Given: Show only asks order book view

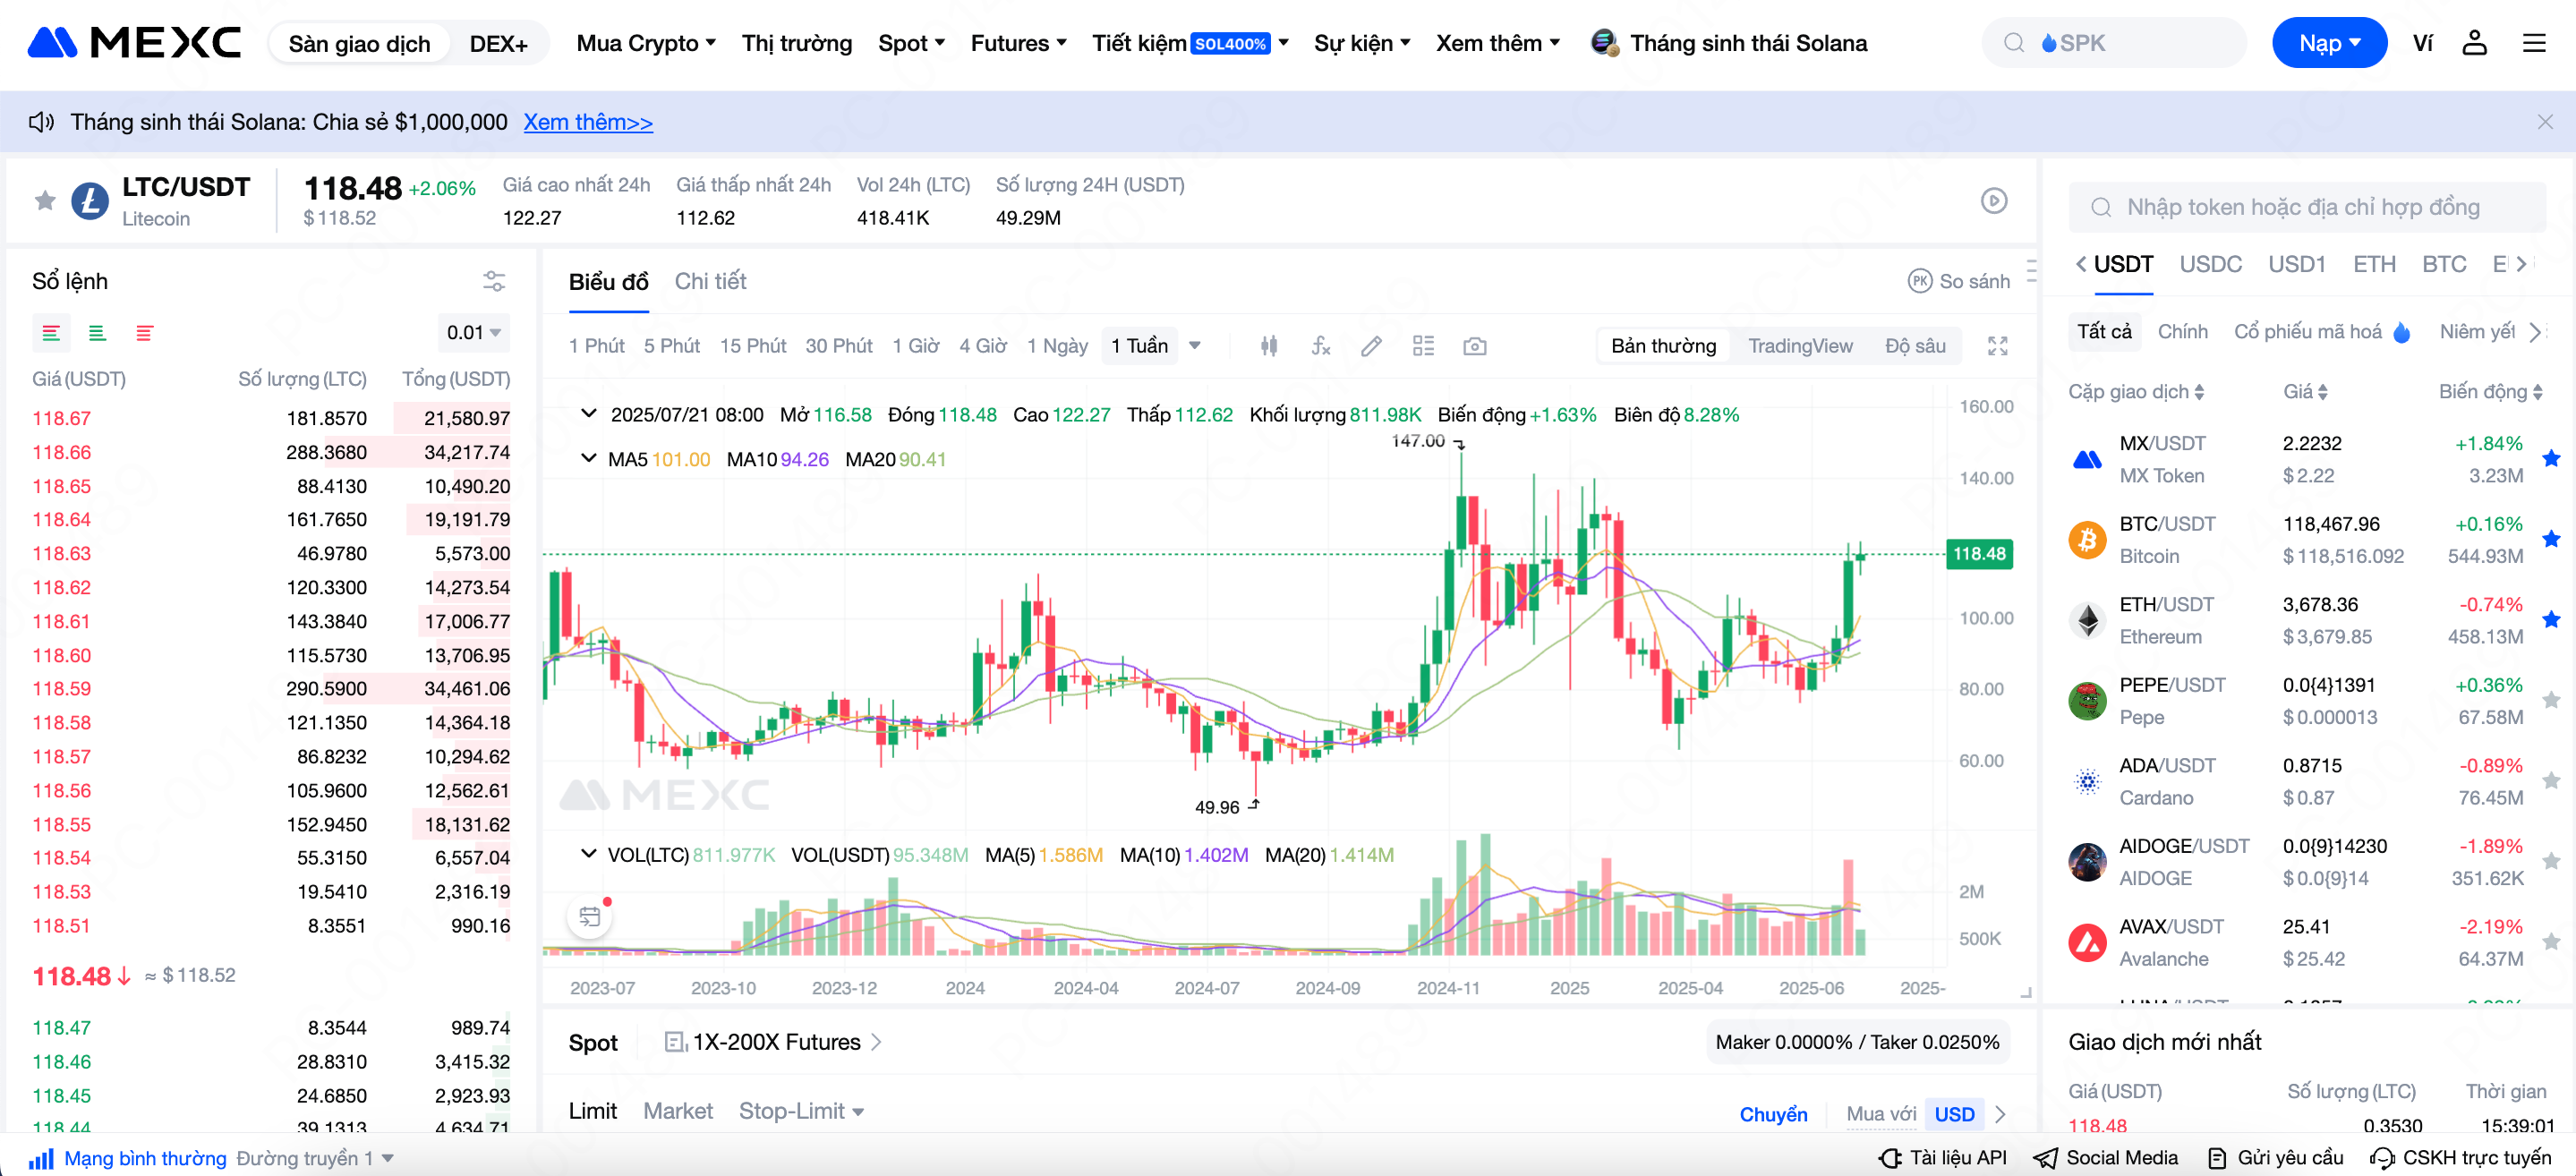Looking at the screenshot, I should (145, 333).
